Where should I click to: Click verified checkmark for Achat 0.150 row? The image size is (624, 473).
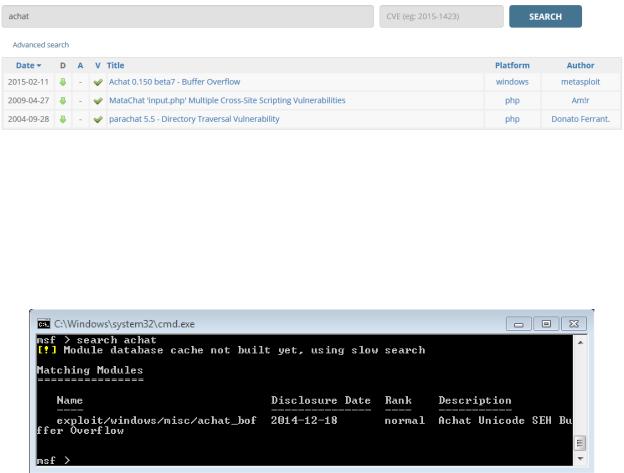coord(98,82)
